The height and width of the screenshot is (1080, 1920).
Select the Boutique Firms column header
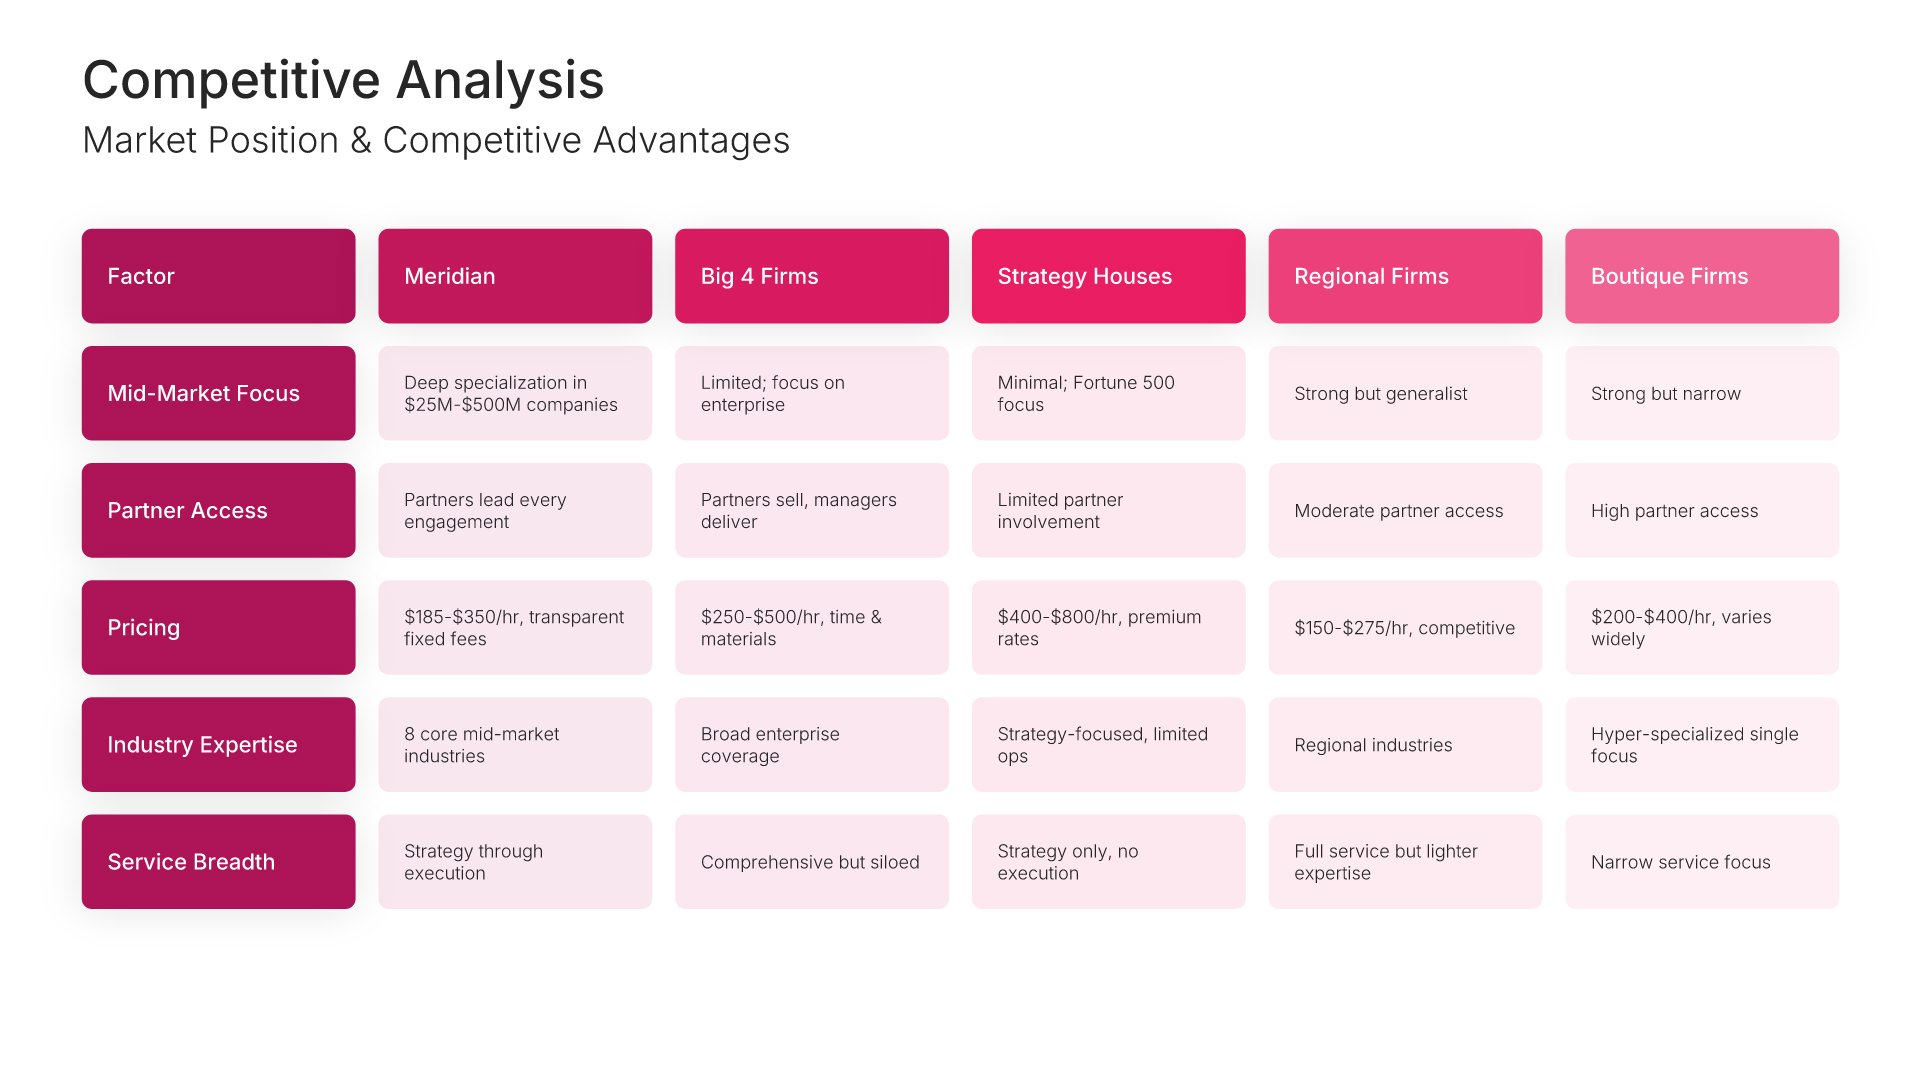1701,276
